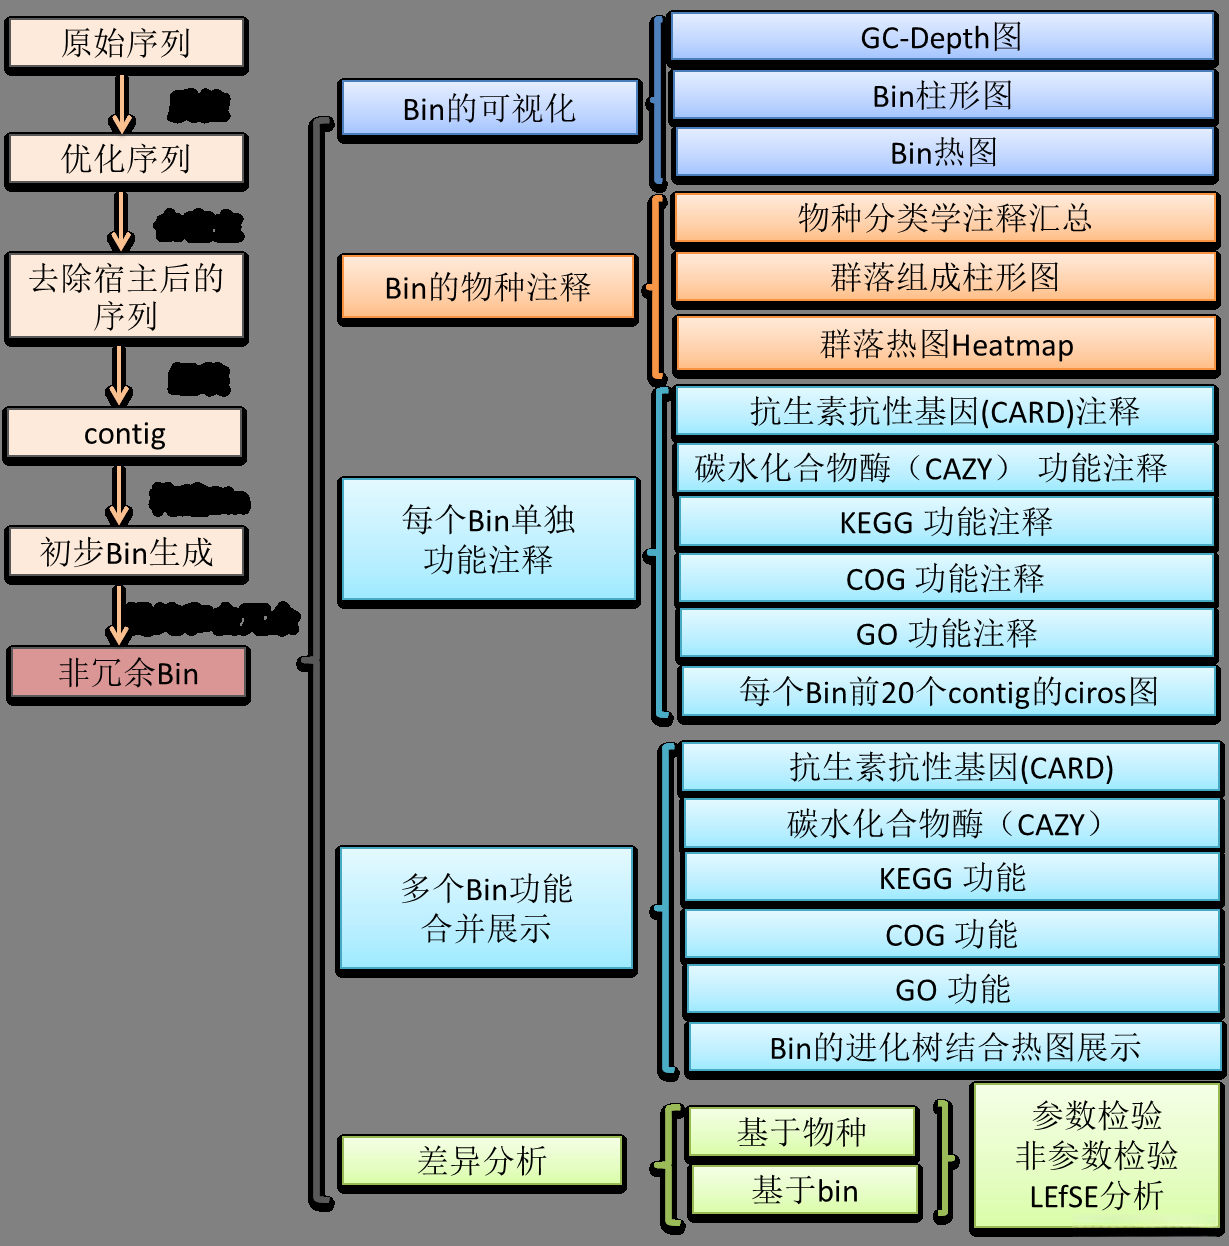This screenshot has width=1229, height=1246.
Task: Select 抗生素抗性基因(CARD) box without 注释
Action: pyautogui.click(x=951, y=767)
